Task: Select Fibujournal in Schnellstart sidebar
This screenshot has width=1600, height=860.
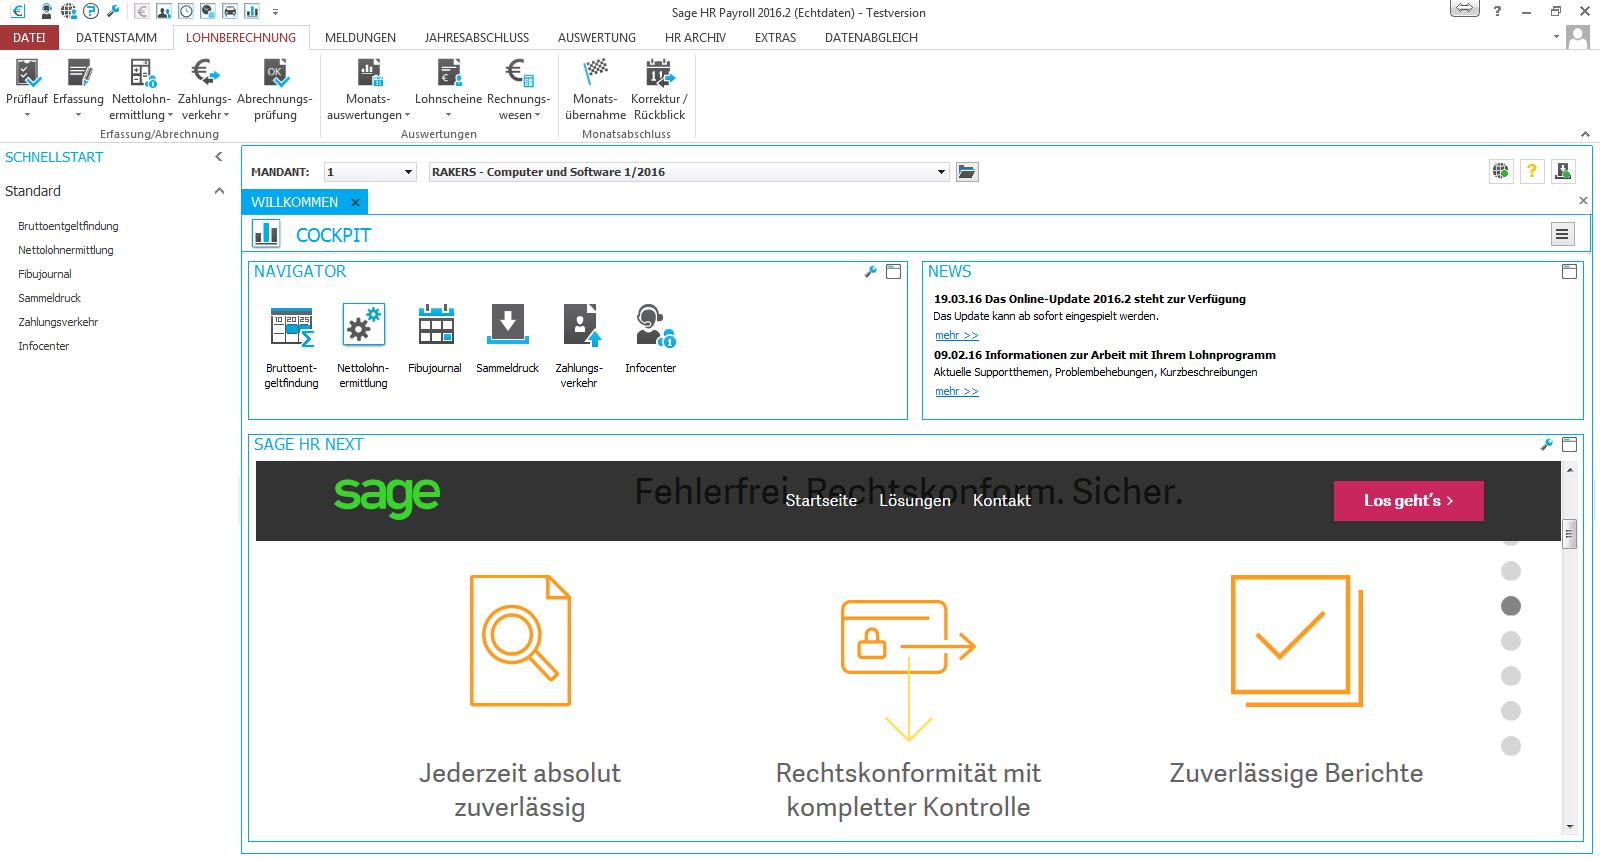Action: click(x=45, y=274)
